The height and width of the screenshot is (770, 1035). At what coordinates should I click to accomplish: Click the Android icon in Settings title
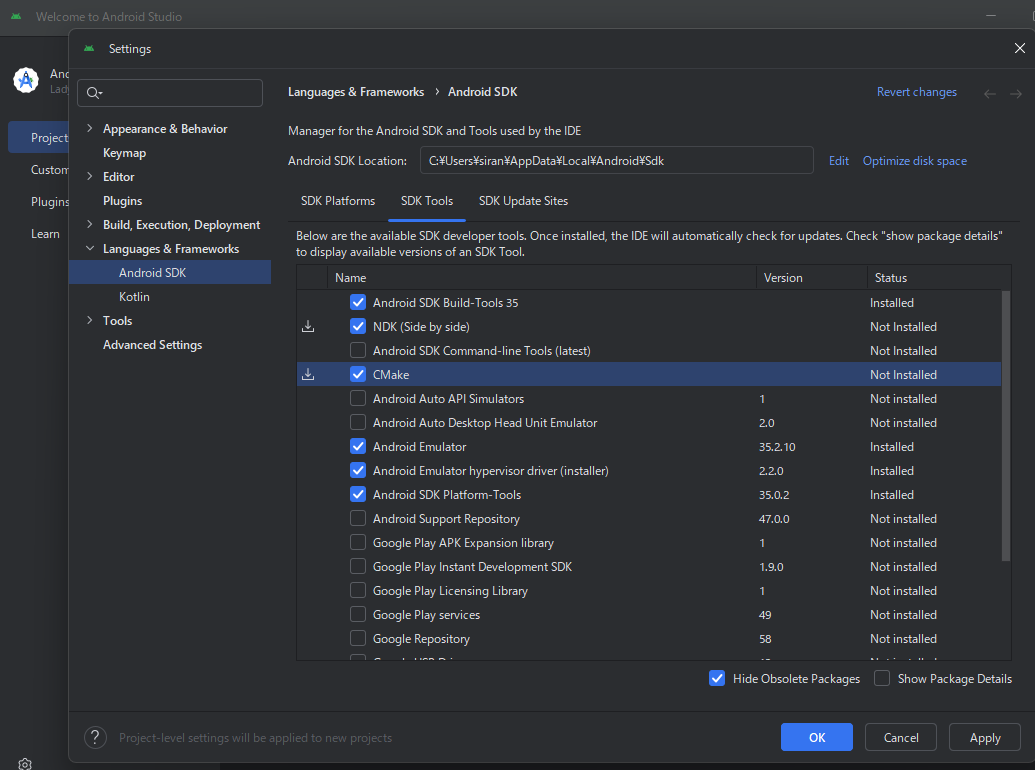coord(89,48)
